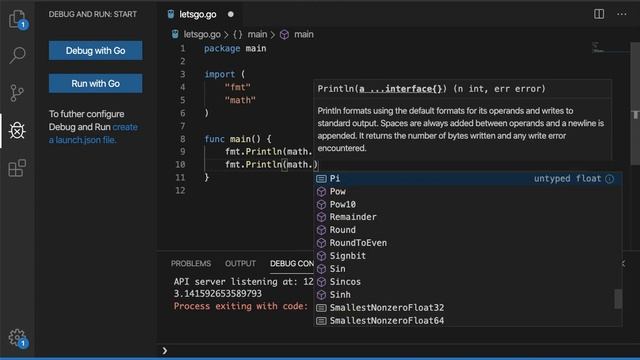The width and height of the screenshot is (640, 360).
Task: Click the Println signature in parameter hint
Action: tap(431, 89)
